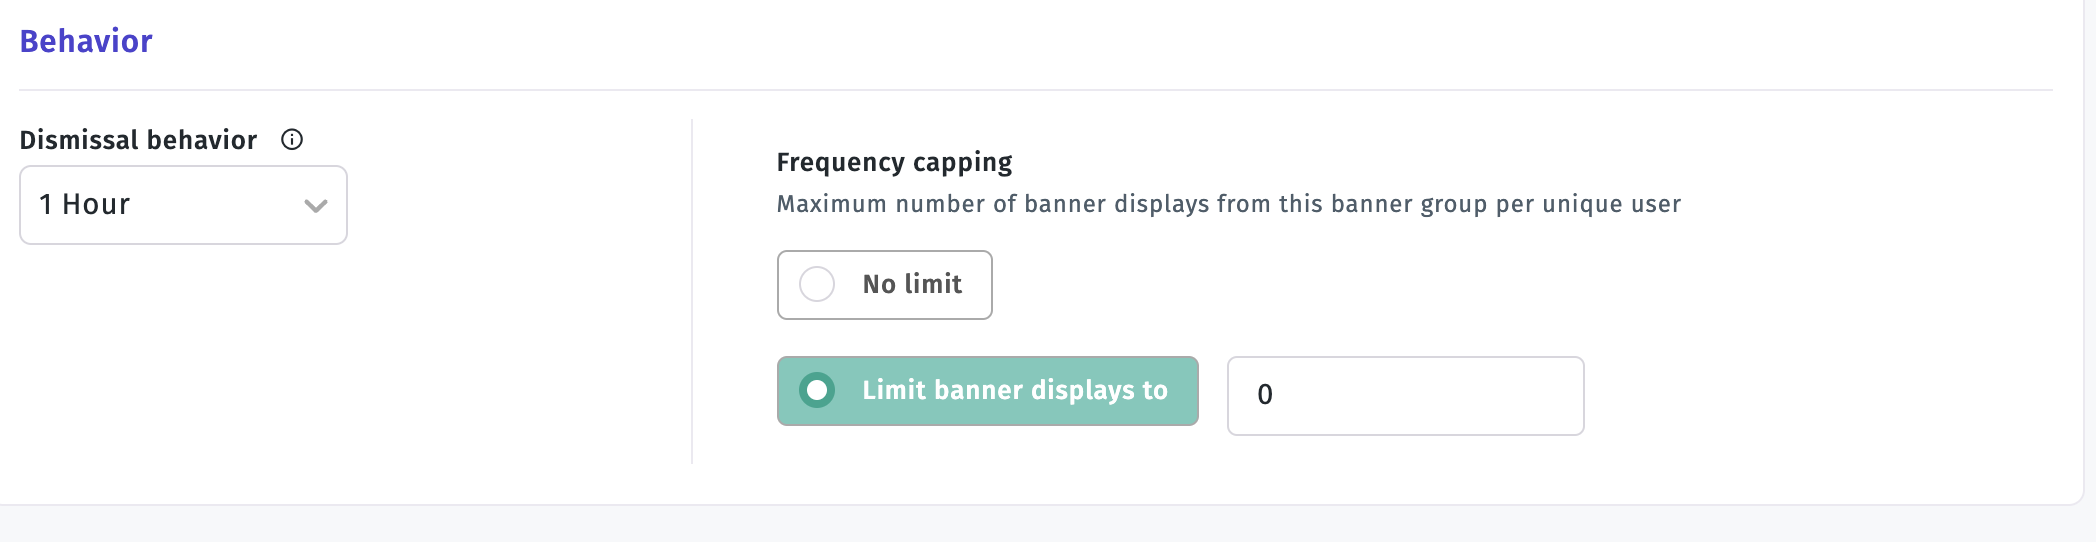Screen dimensions: 2096x542
Task: Click the No limit label text
Action: point(912,284)
